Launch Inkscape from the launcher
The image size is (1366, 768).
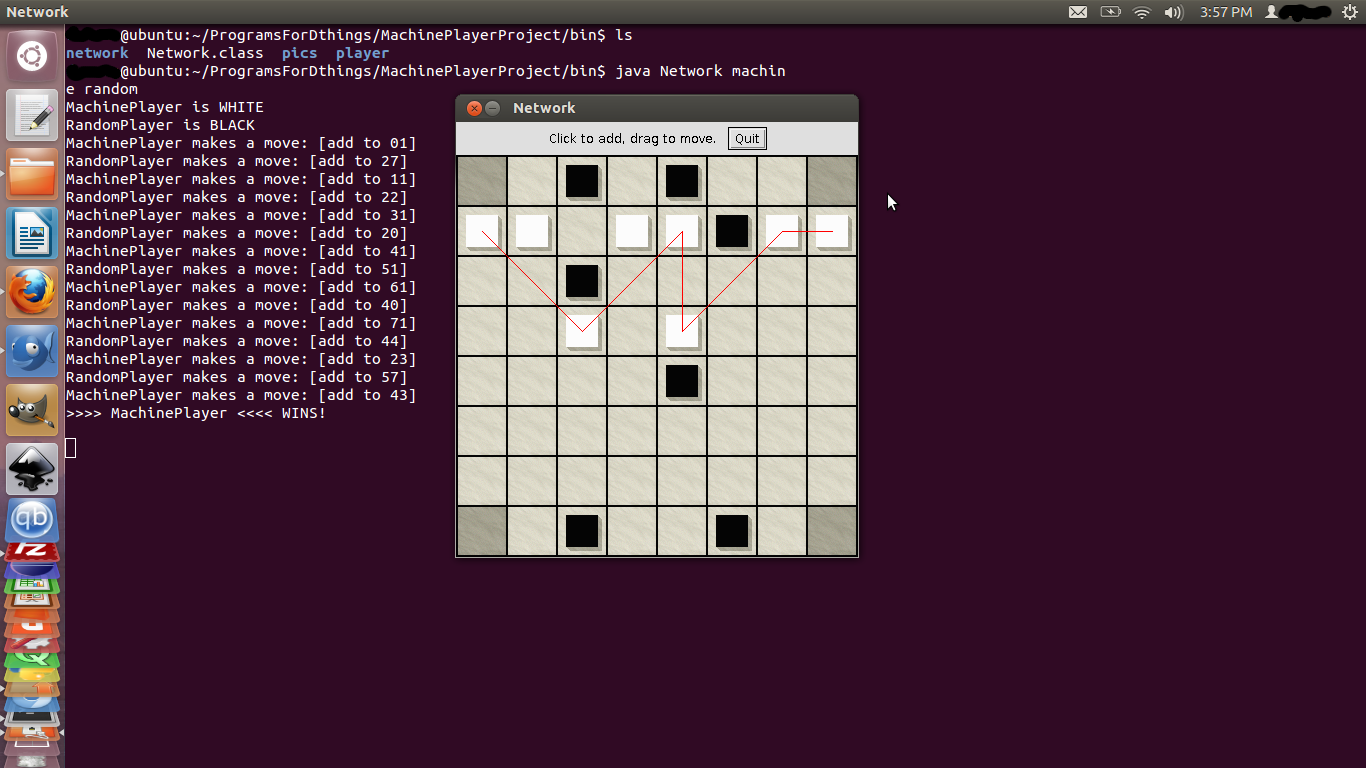32,469
